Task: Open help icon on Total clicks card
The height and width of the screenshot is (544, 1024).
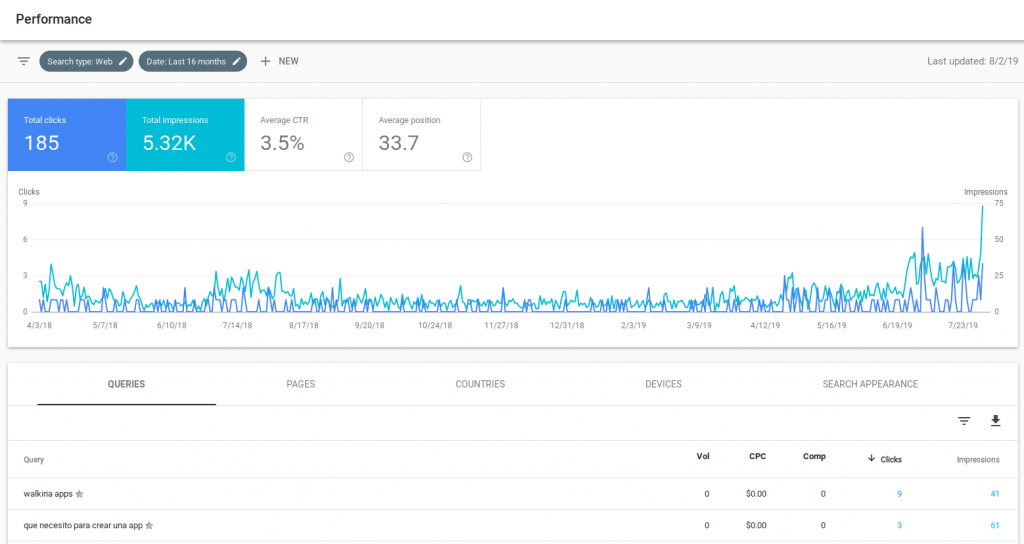Action: coord(112,157)
